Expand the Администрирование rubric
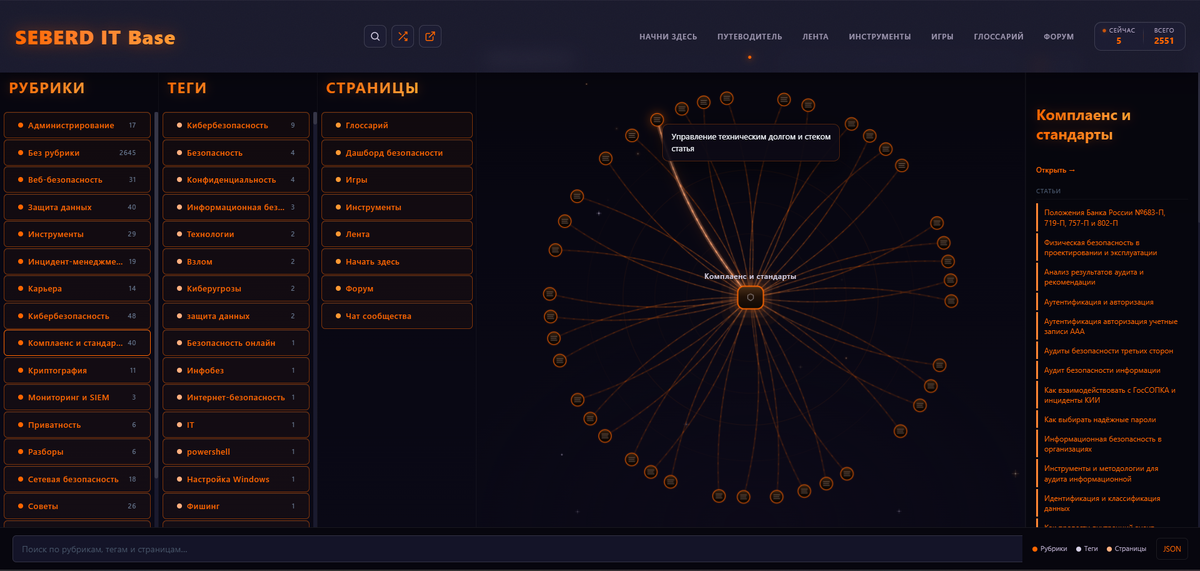Screen dimensions: 1200x571 tap(77, 125)
